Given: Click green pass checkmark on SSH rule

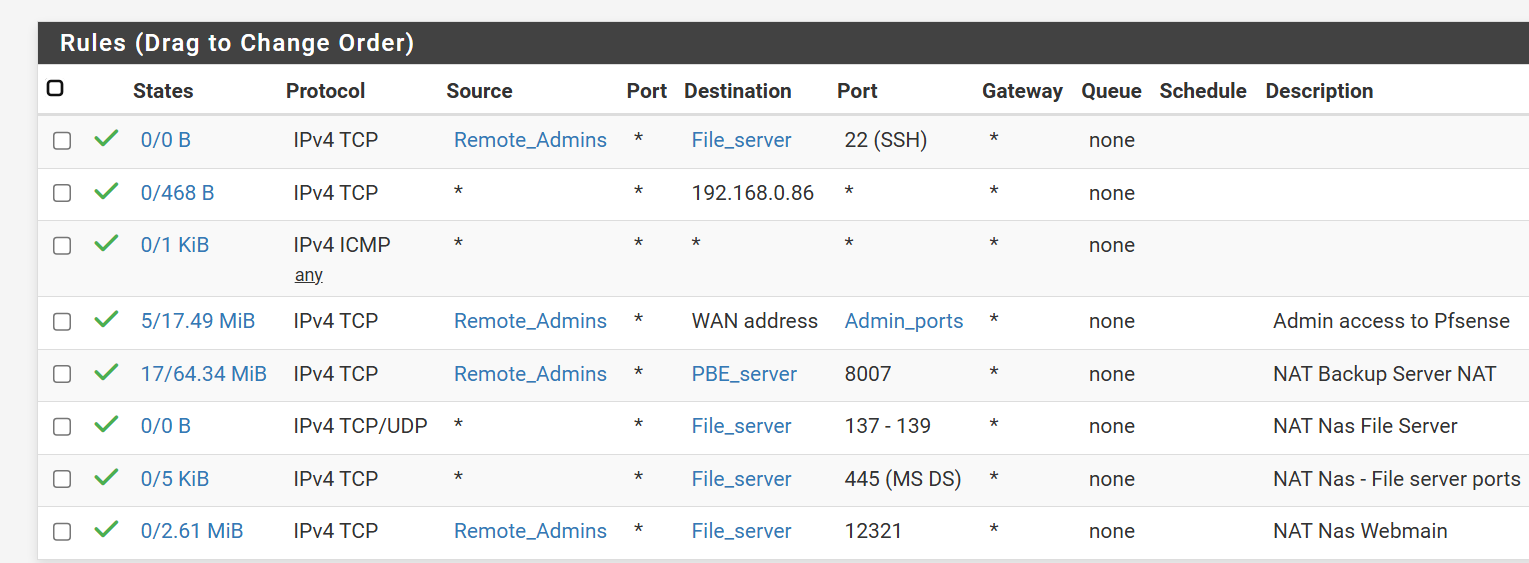Looking at the screenshot, I should tap(106, 139).
